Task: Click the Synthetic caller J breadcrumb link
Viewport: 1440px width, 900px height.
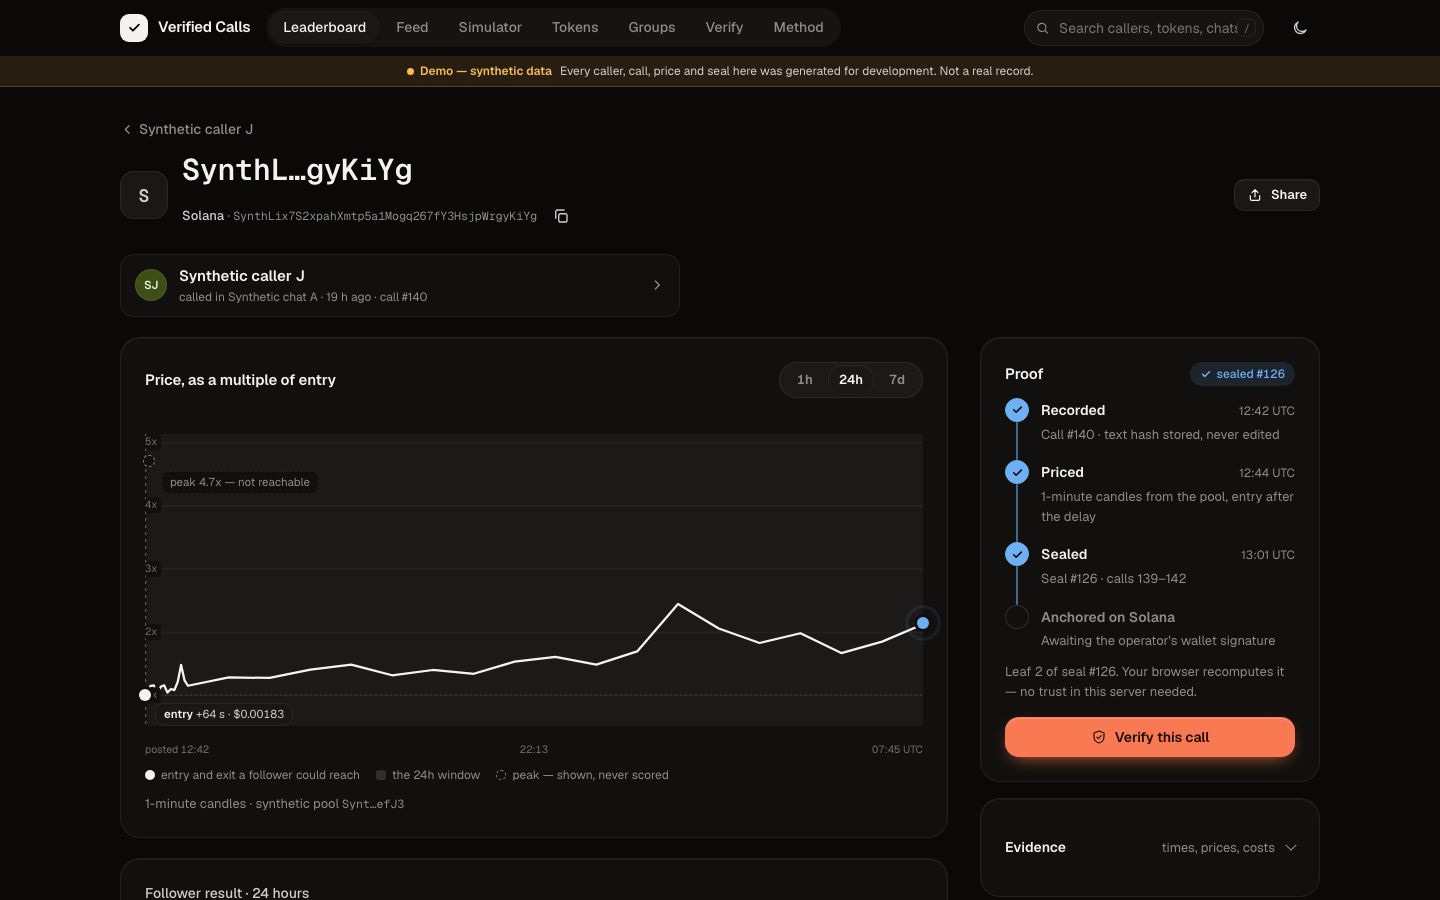Action: click(x=196, y=129)
